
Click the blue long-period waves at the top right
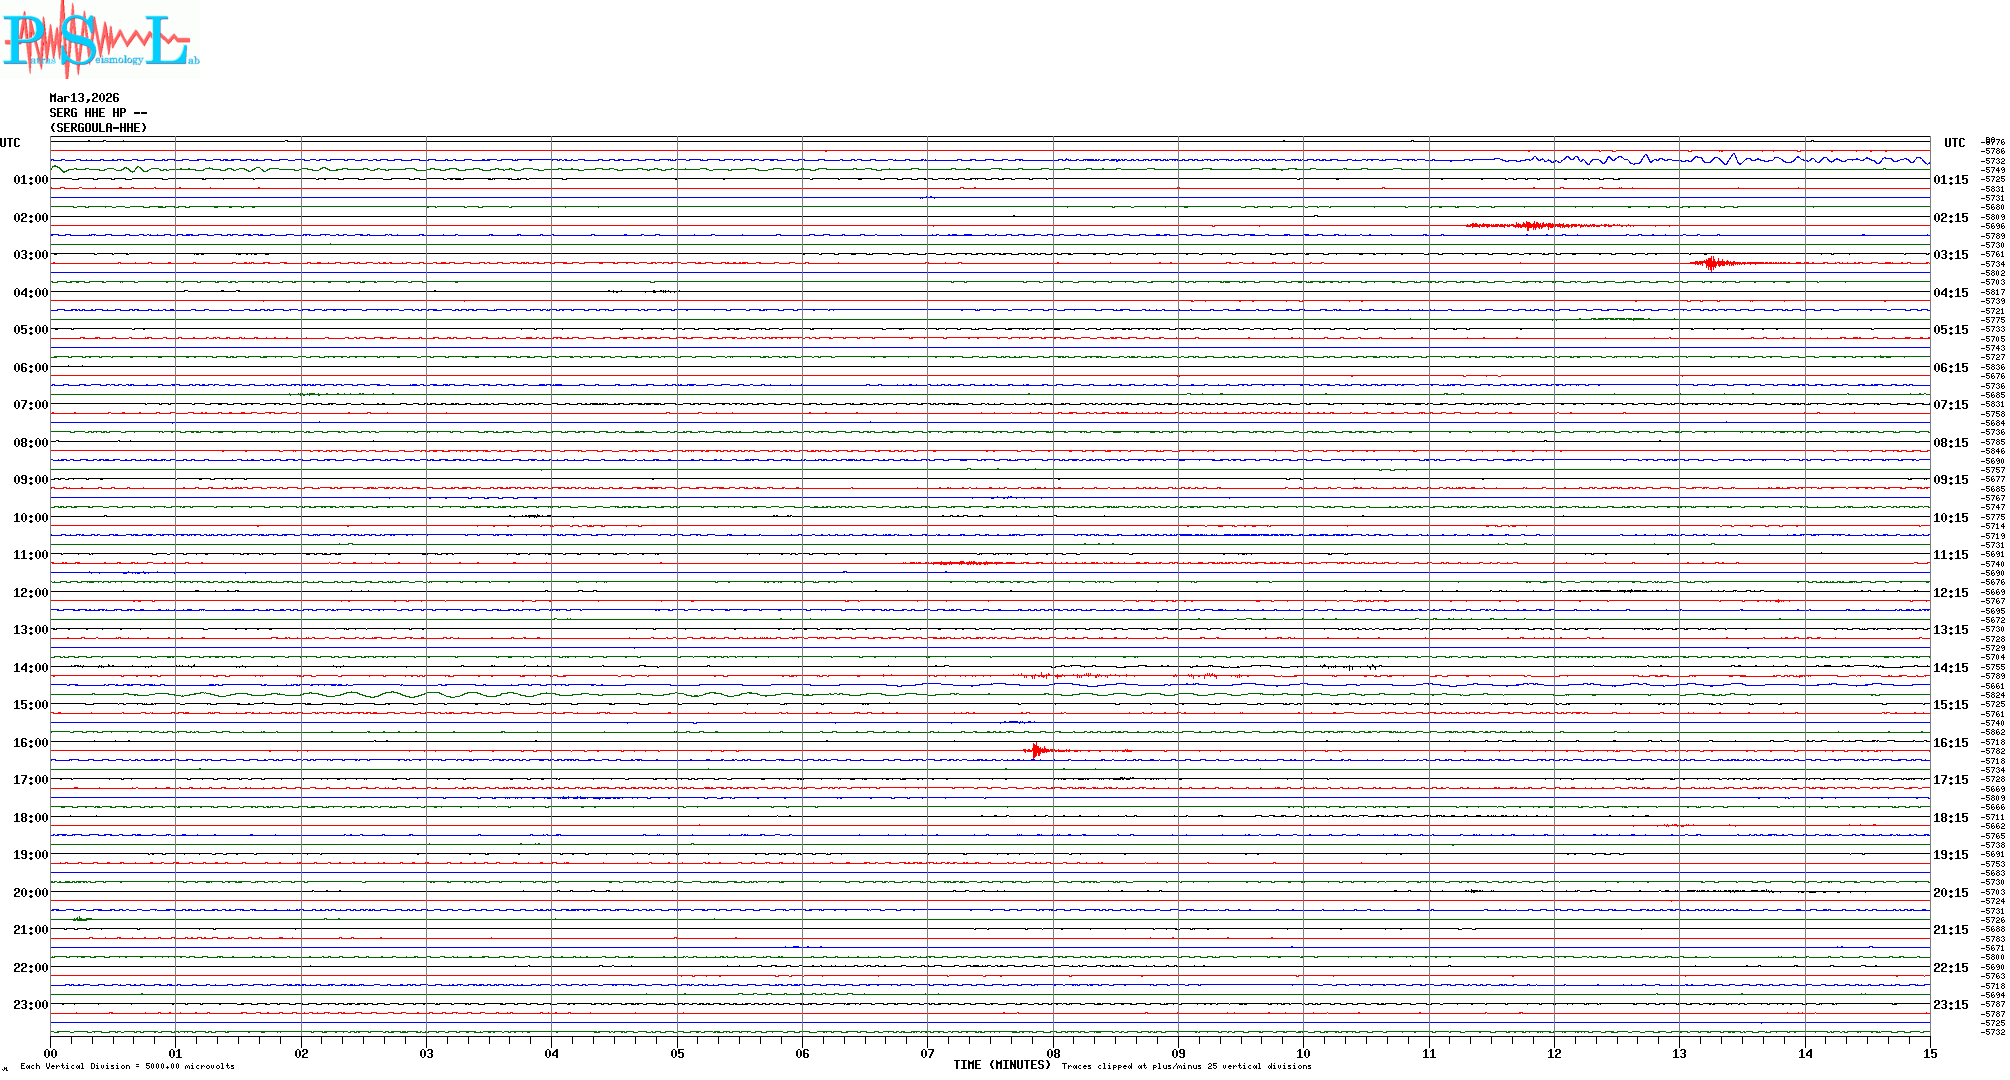1700,159
